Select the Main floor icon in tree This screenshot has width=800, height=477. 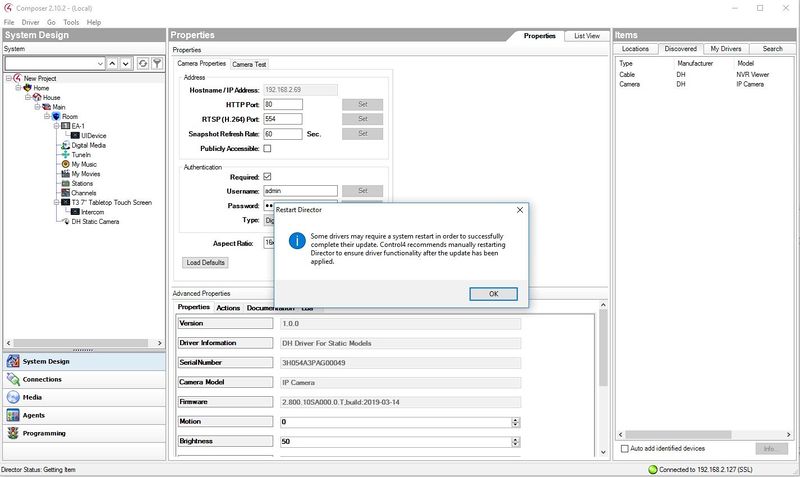pos(46,107)
